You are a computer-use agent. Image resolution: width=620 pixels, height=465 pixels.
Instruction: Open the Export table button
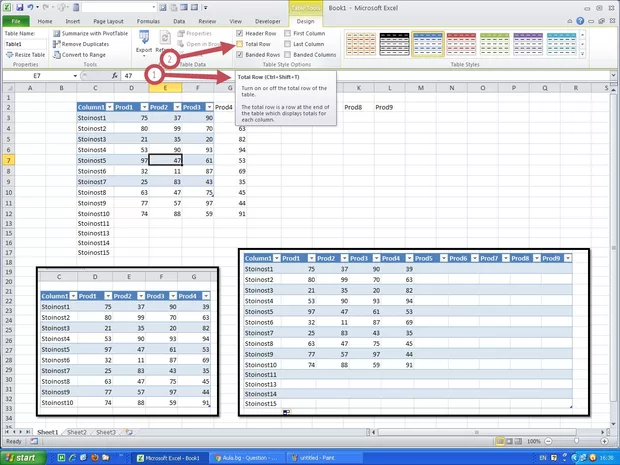tap(145, 40)
